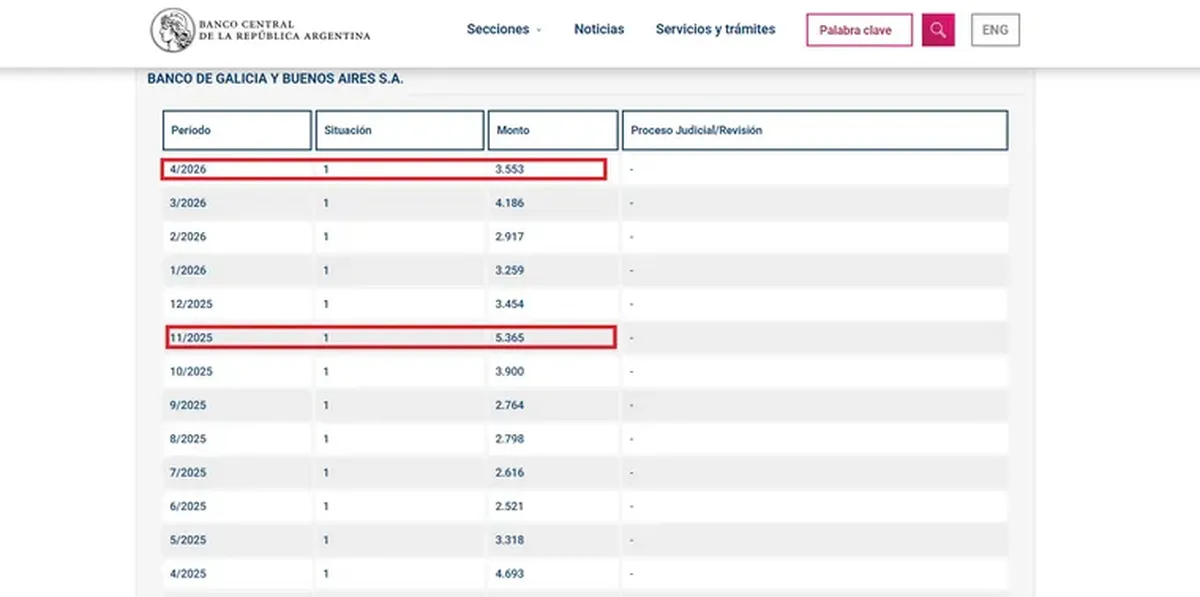Click amount 3.259 in the table
Viewport: 1200px width, 597px height.
(509, 270)
